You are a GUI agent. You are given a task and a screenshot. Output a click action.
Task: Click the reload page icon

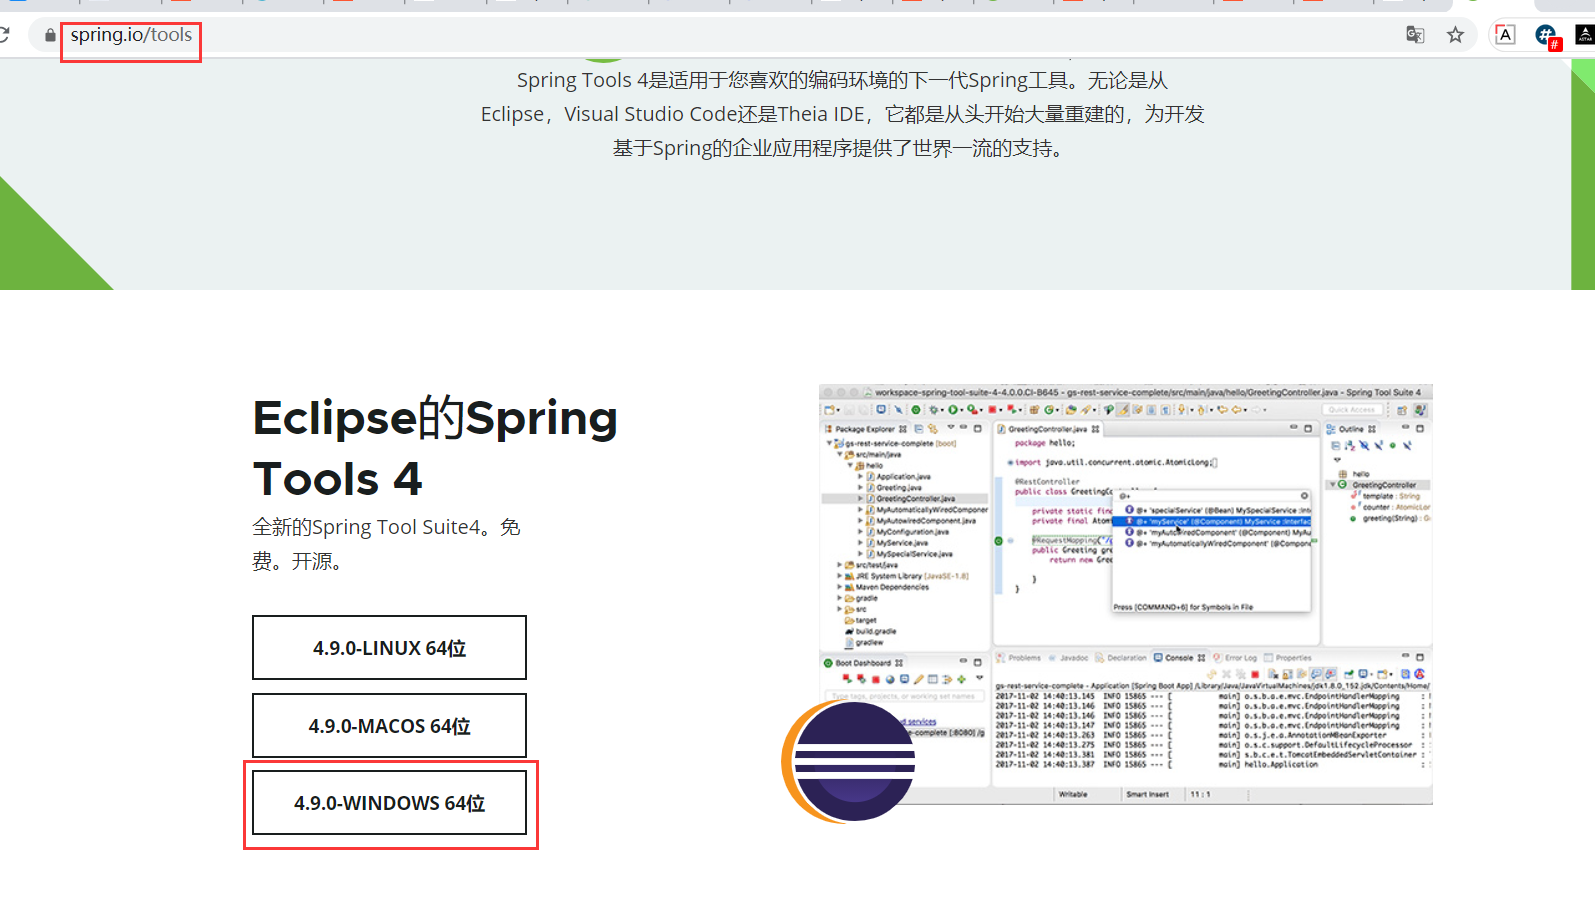[x=4, y=35]
